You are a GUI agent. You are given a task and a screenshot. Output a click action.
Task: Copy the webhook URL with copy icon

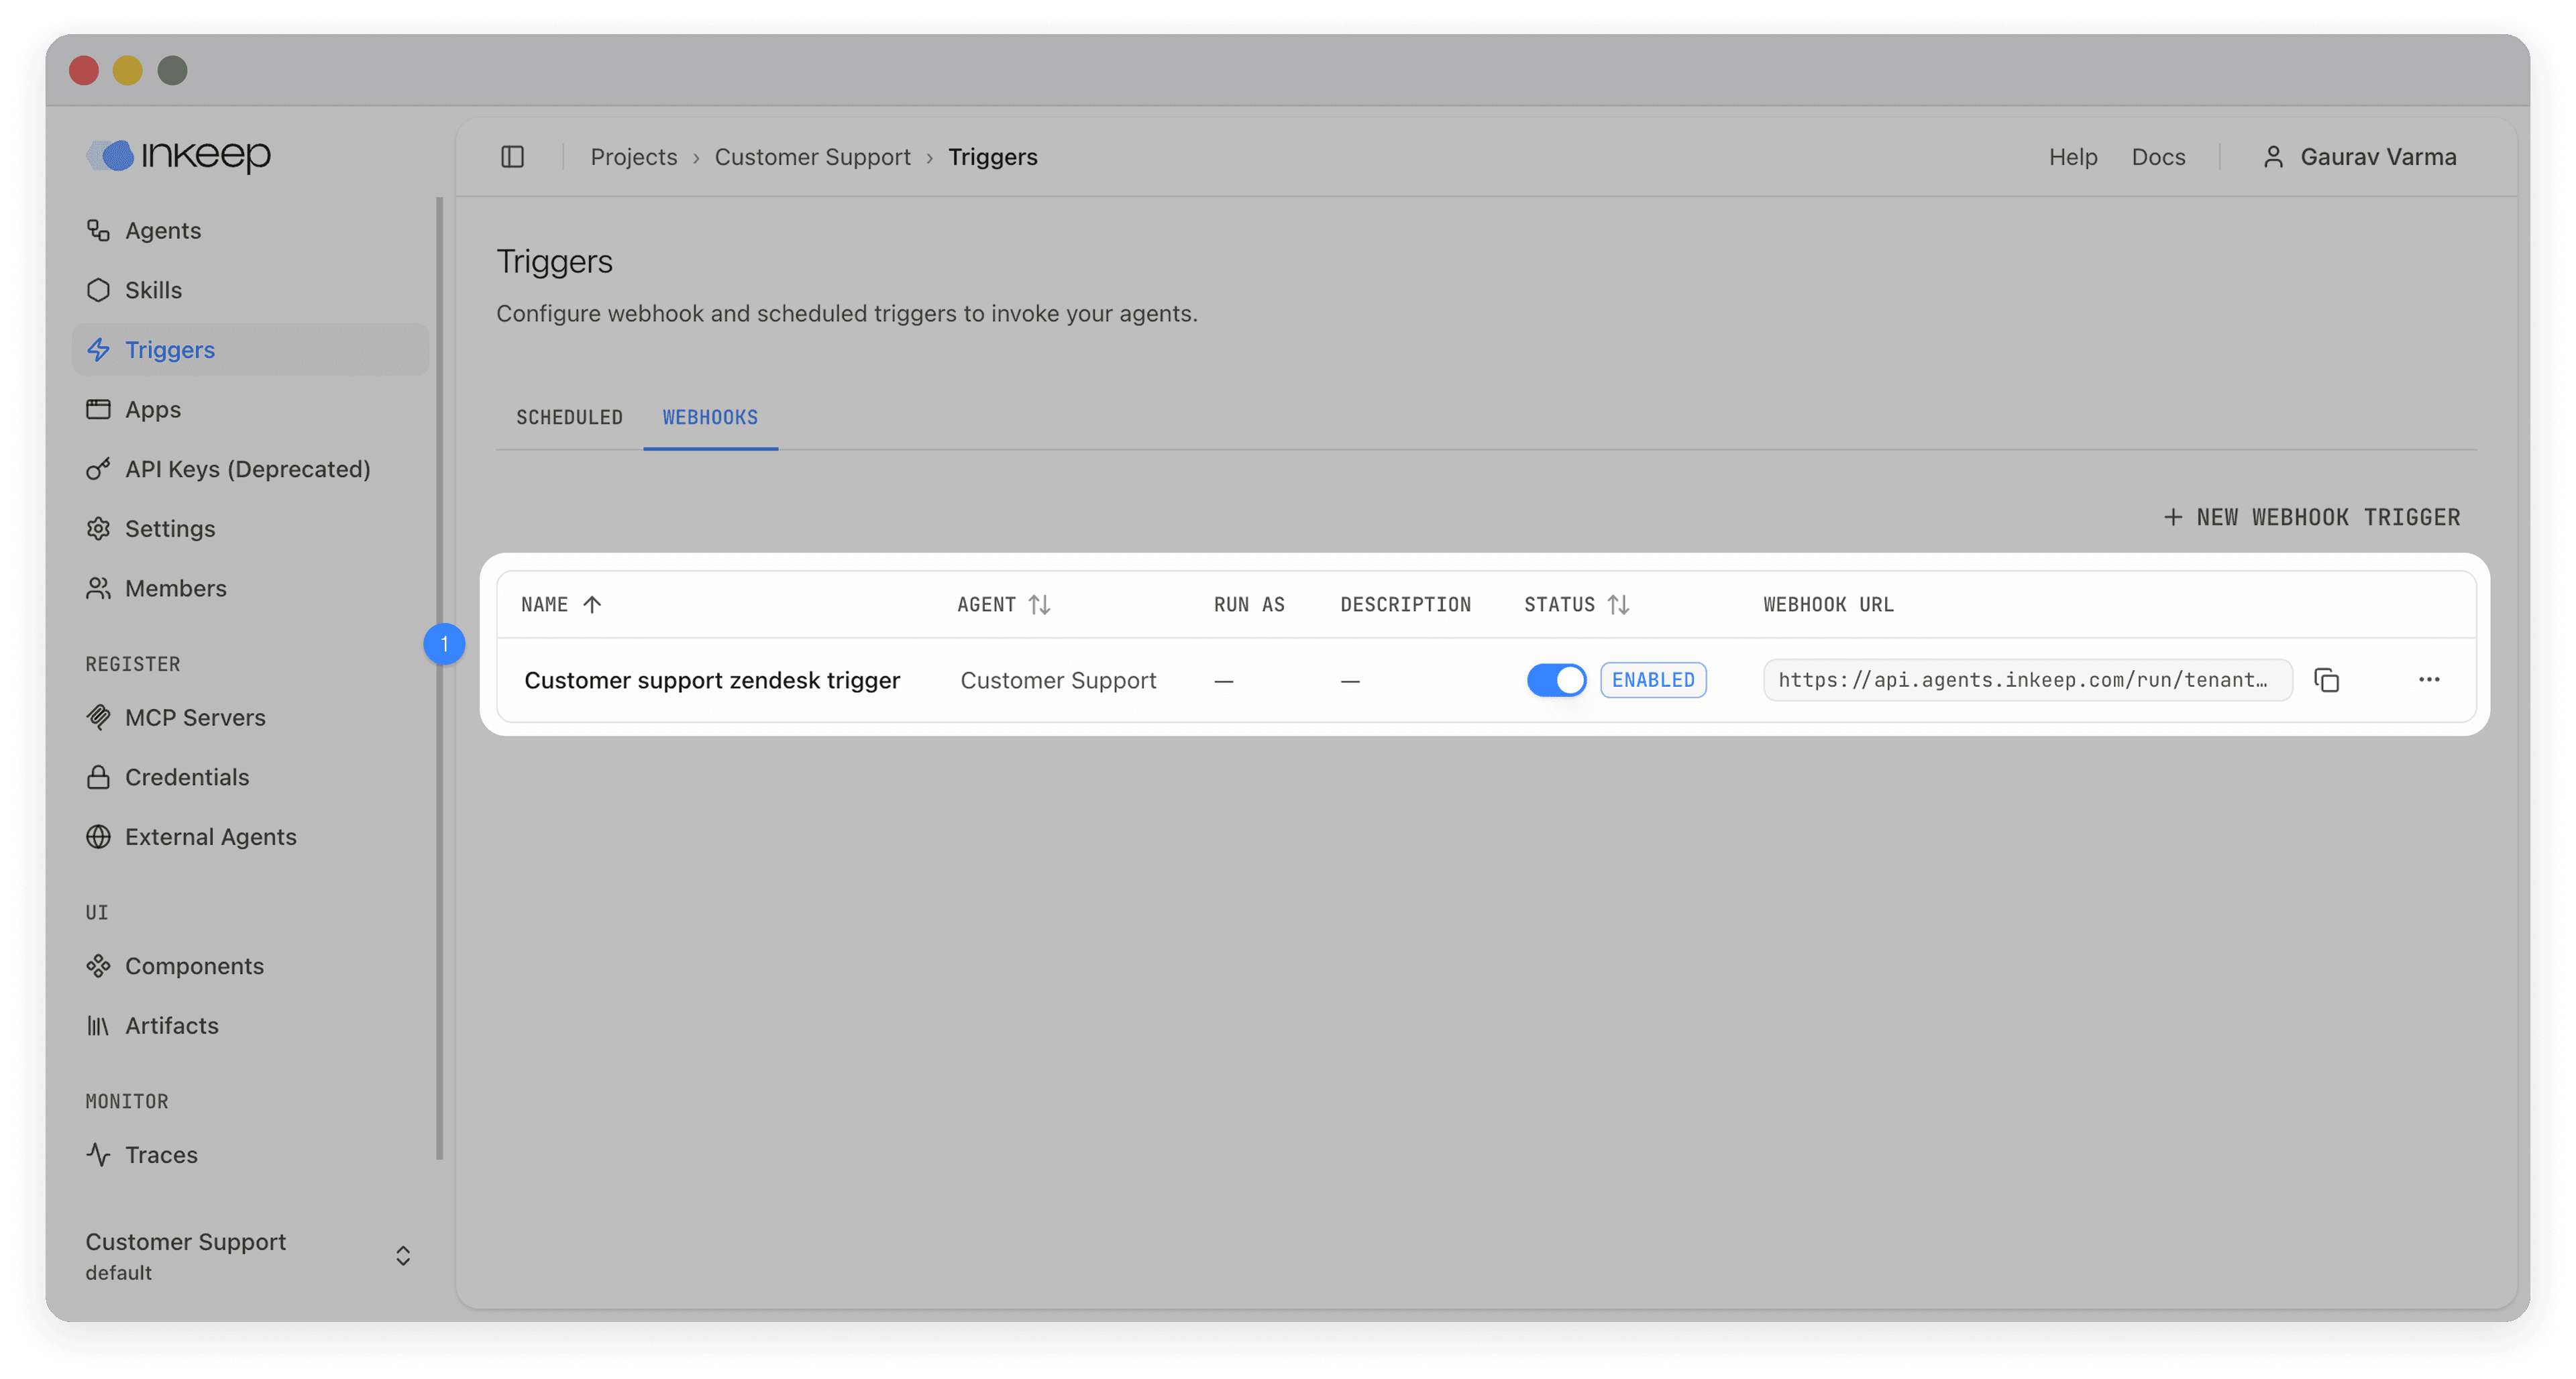2328,680
